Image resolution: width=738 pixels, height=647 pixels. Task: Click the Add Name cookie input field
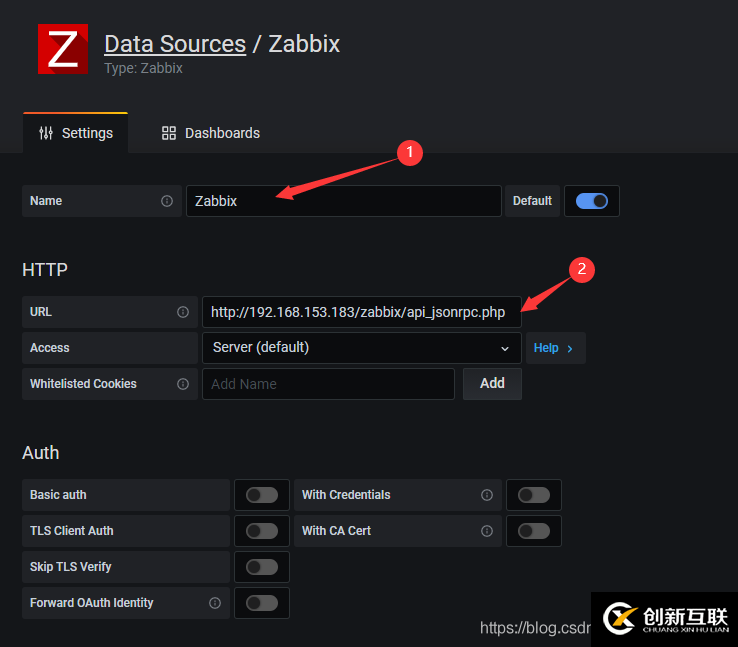coord(328,384)
